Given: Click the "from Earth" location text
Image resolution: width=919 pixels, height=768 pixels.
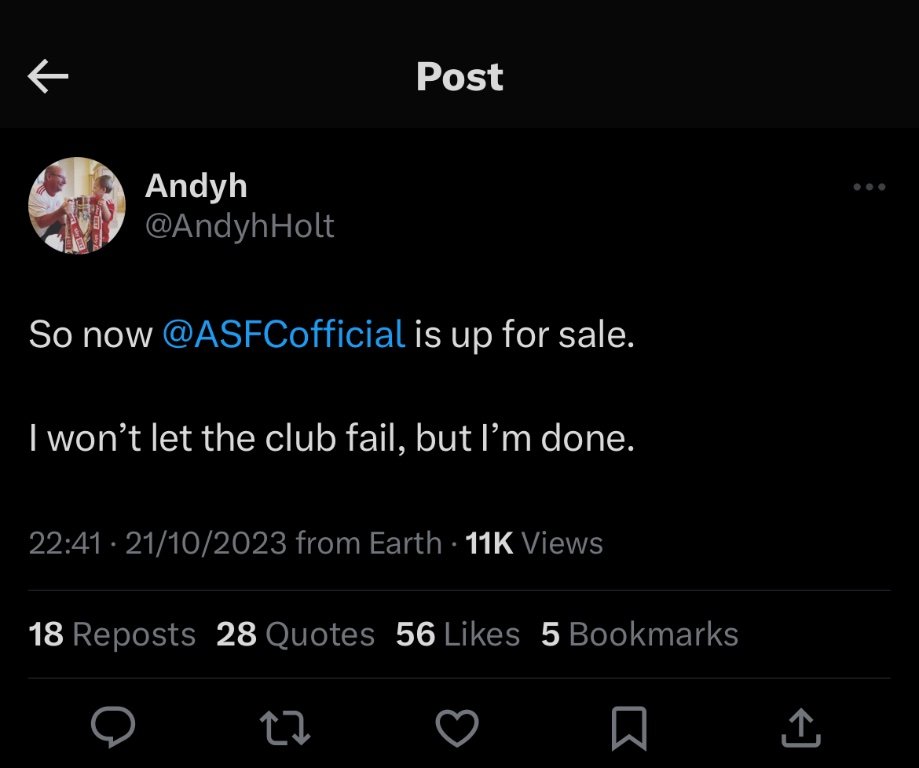Looking at the screenshot, I should point(369,543).
